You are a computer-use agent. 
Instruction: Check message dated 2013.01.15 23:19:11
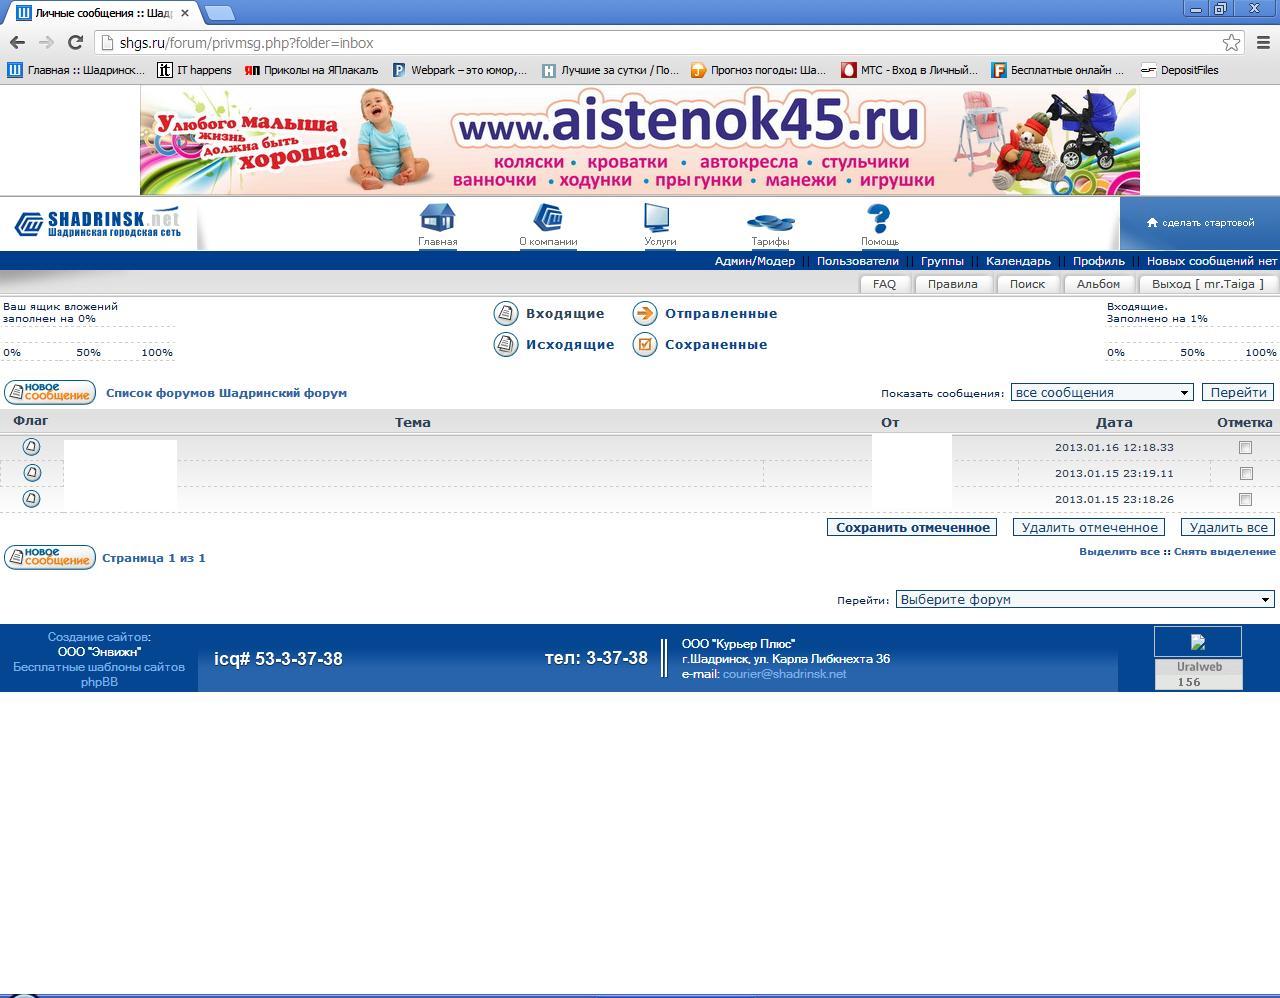point(1245,473)
